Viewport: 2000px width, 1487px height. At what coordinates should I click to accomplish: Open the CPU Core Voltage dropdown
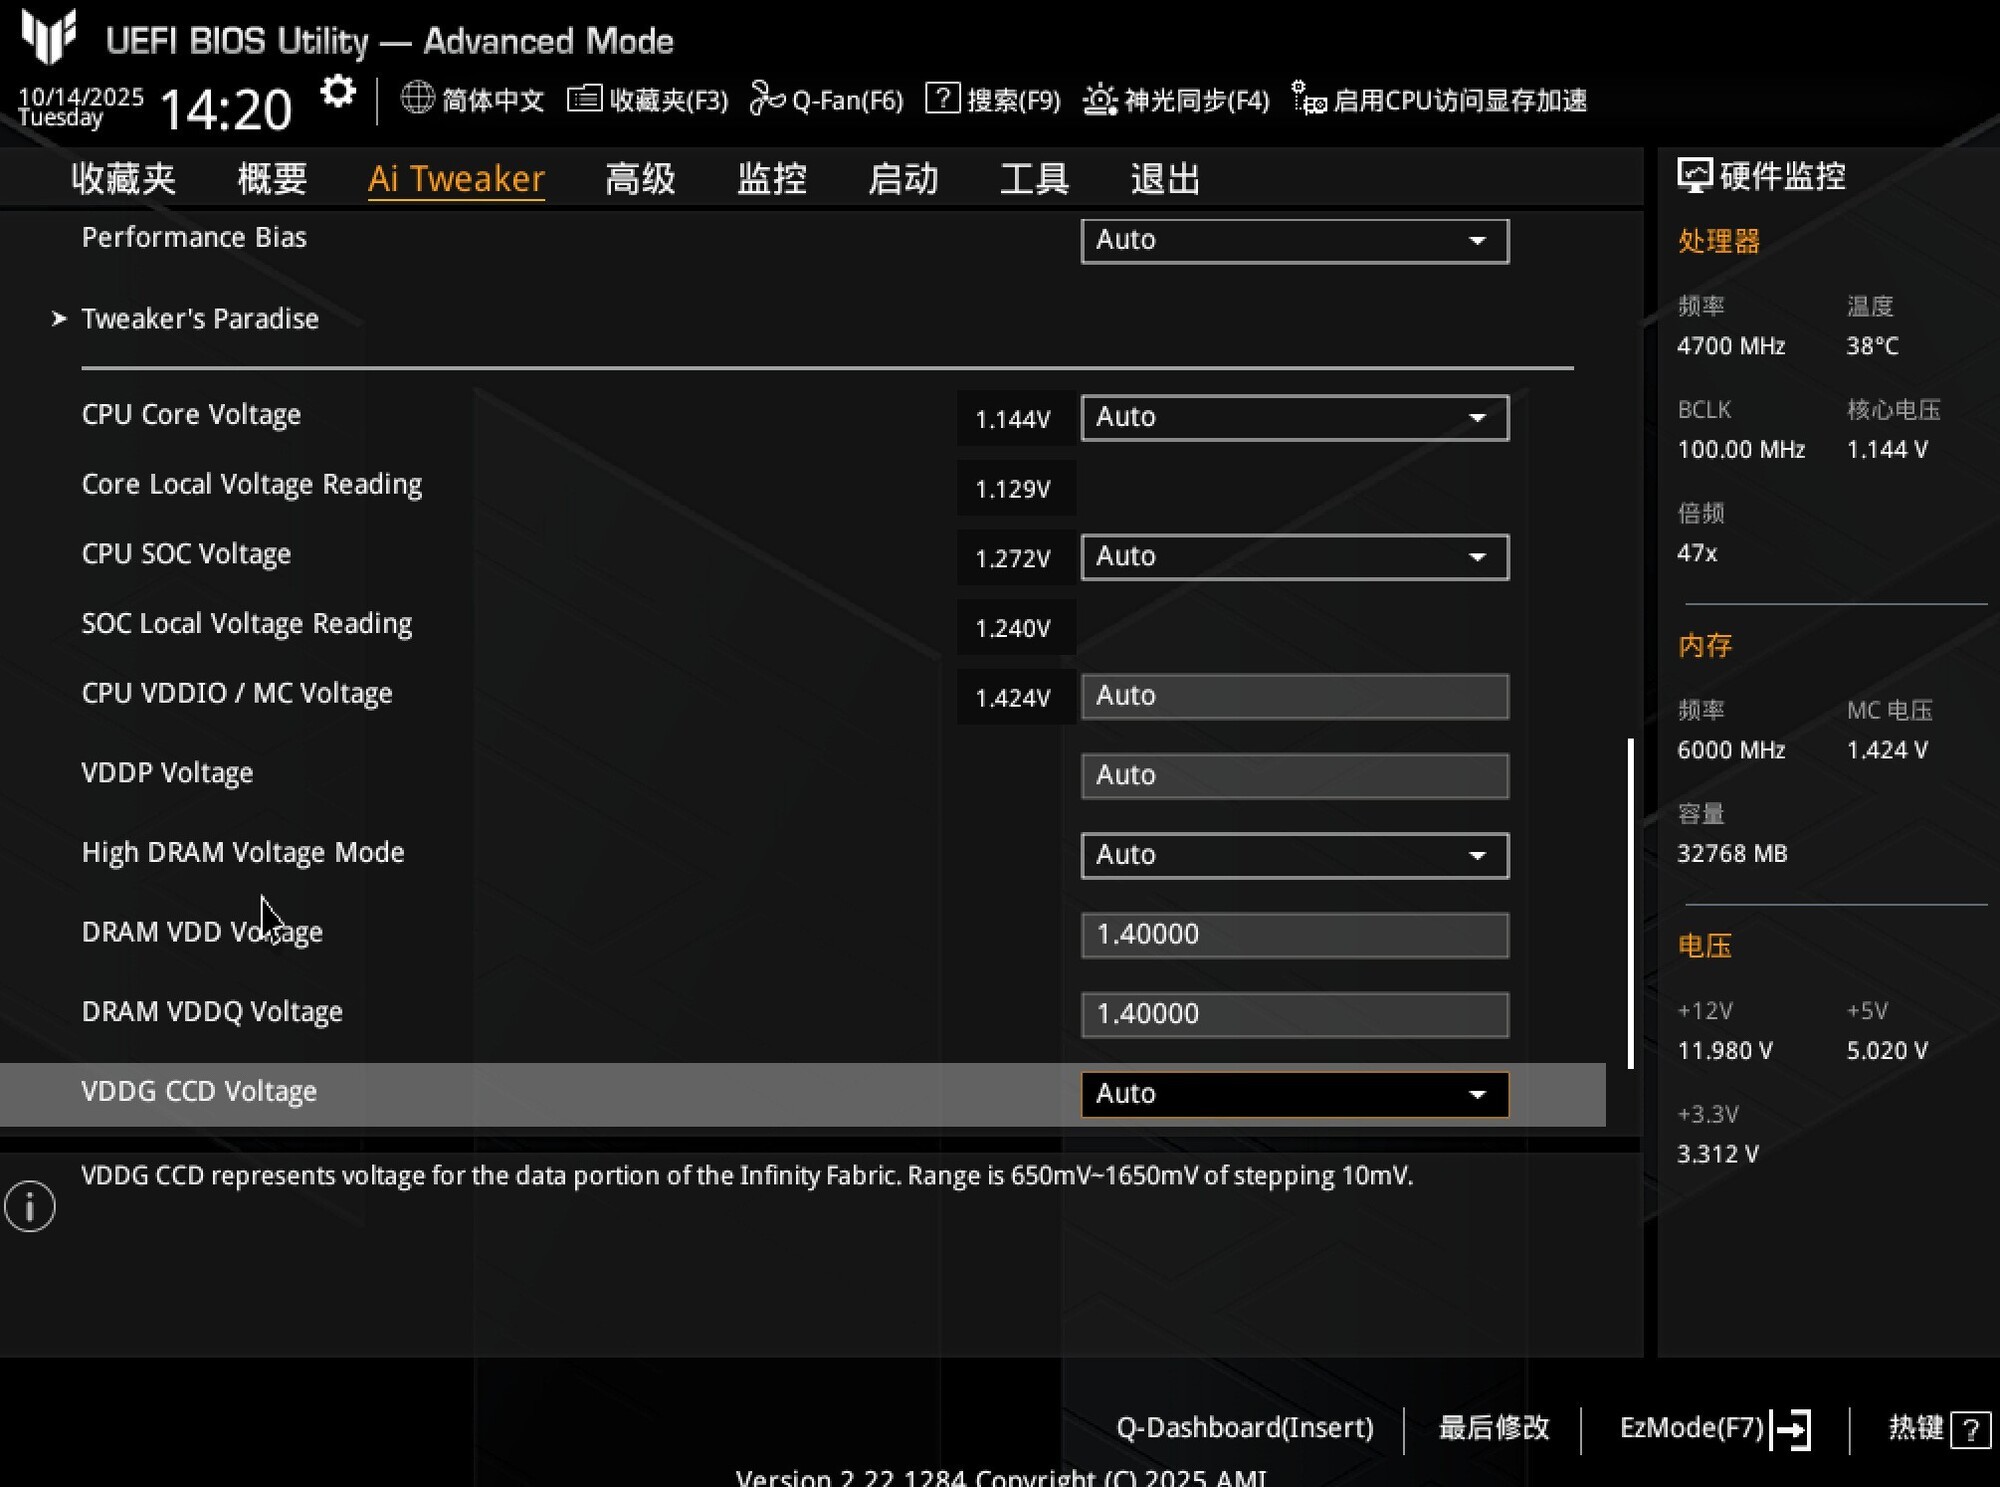click(1294, 417)
